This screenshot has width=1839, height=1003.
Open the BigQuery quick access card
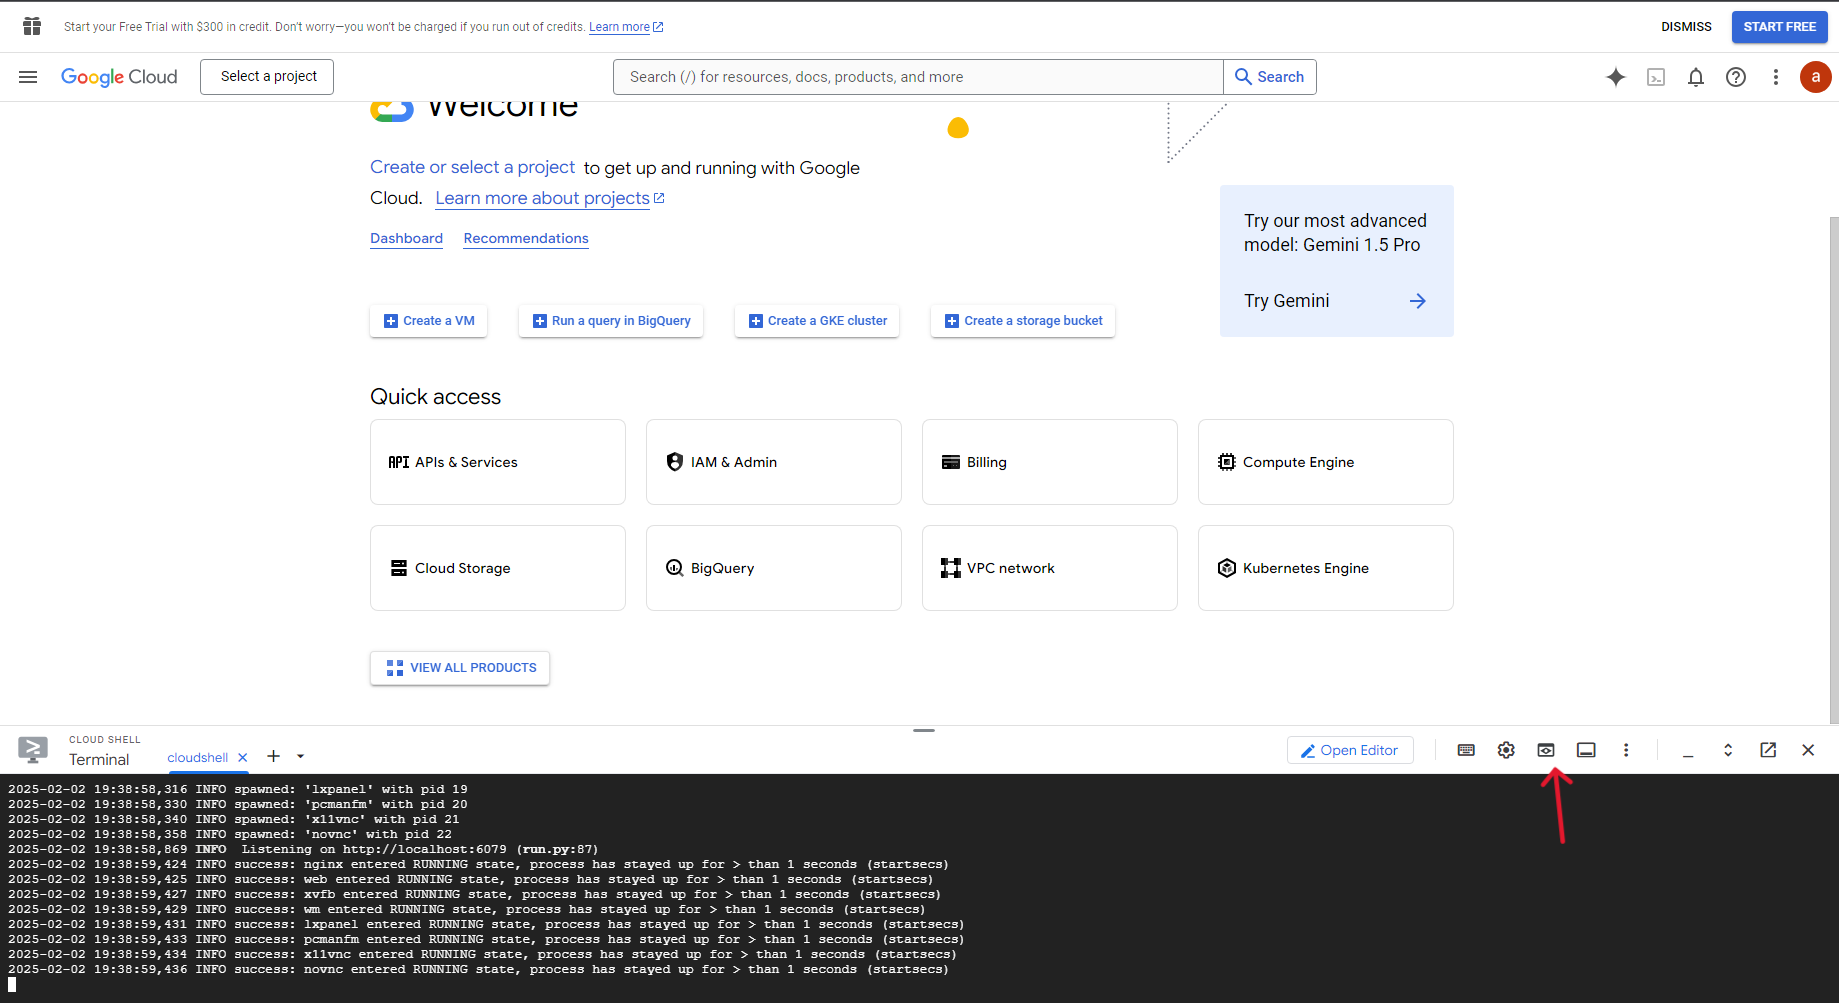[x=774, y=568]
